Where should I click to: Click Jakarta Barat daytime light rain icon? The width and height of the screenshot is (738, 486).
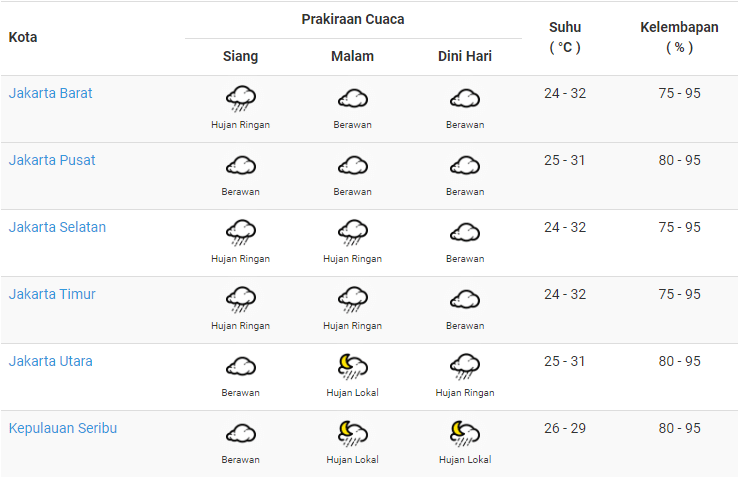point(240,99)
